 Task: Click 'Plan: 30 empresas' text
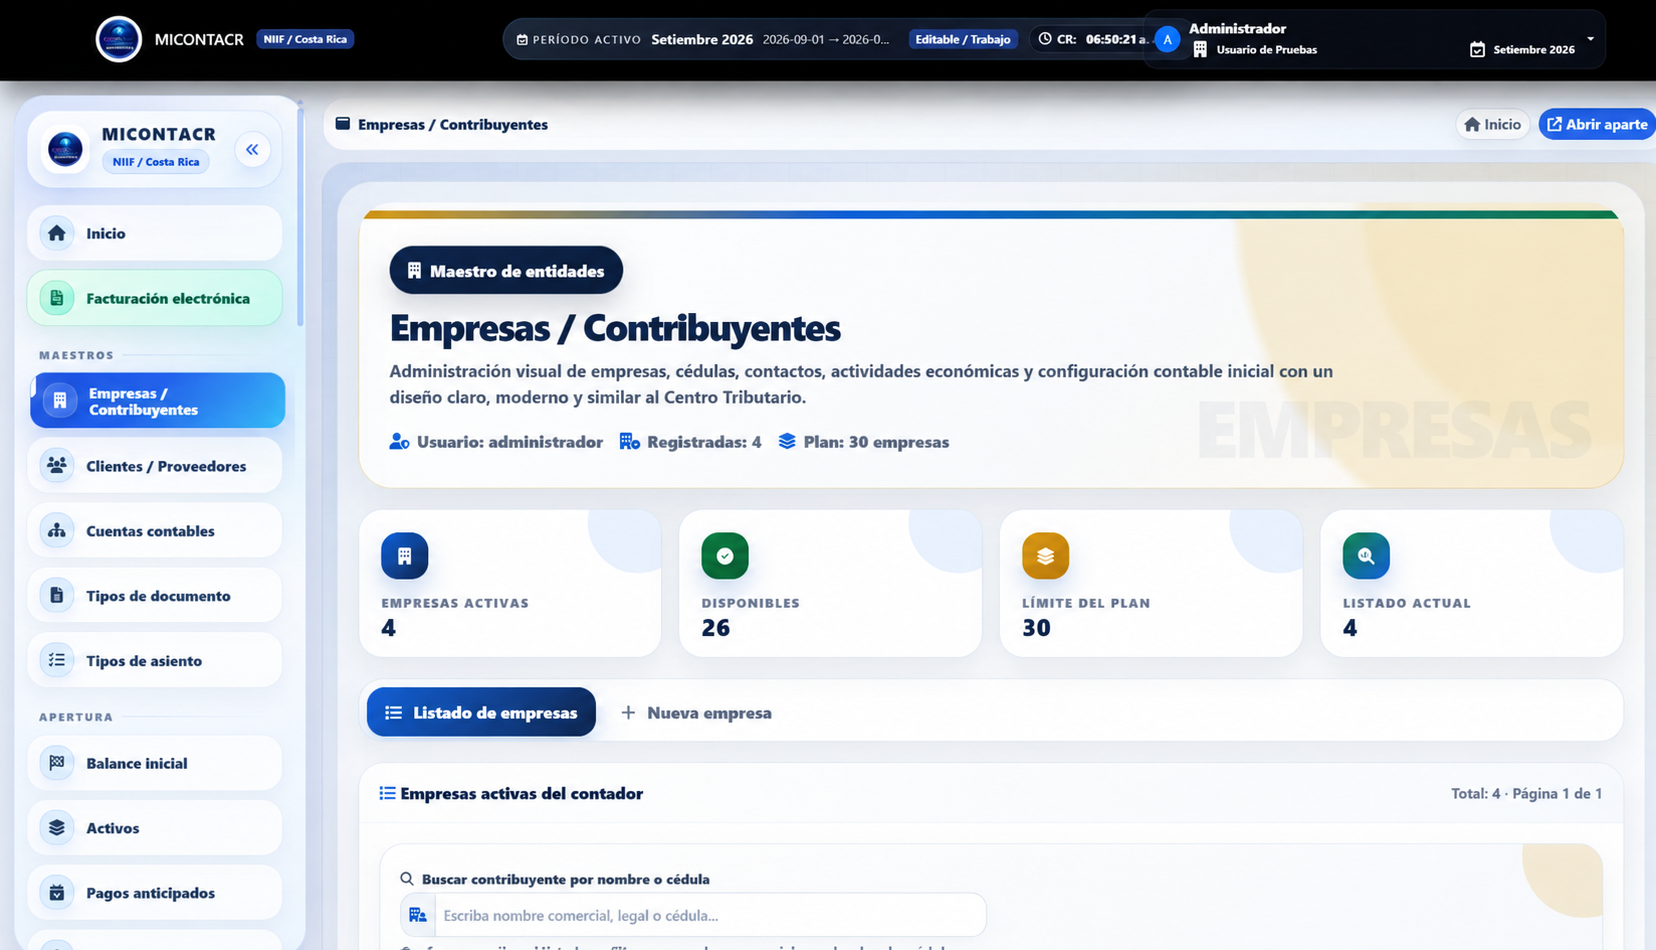pos(876,442)
